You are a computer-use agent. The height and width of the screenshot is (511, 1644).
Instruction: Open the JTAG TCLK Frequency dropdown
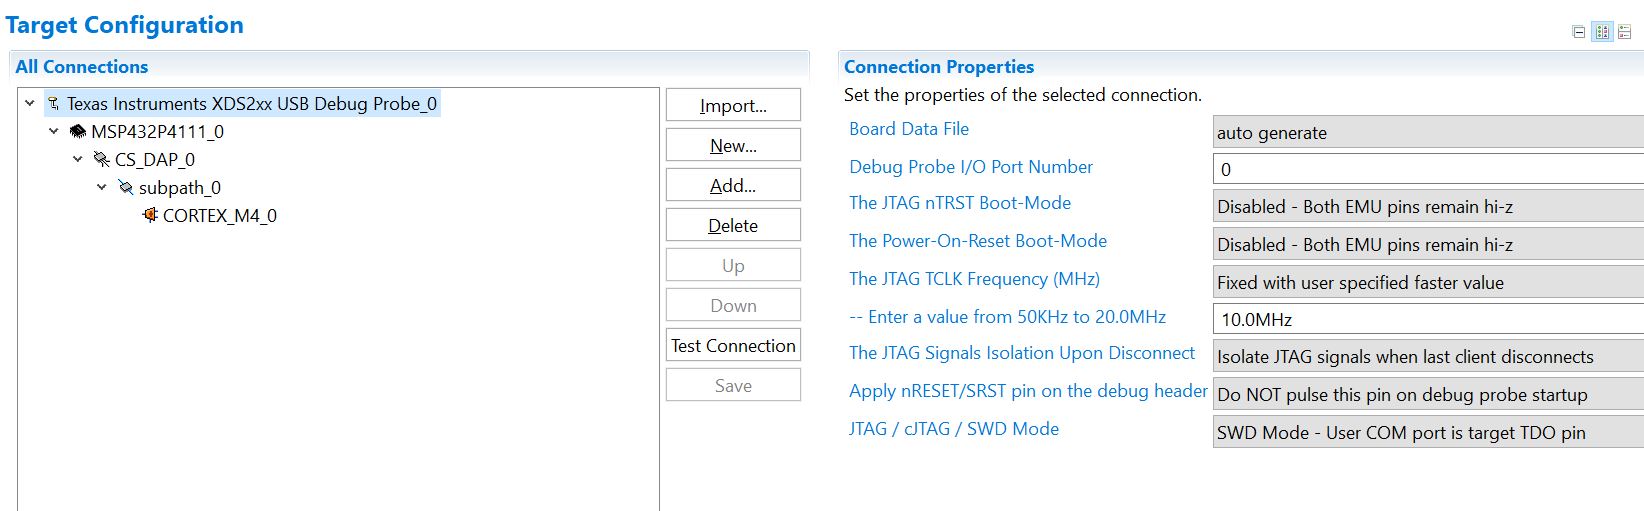[x=1427, y=283]
